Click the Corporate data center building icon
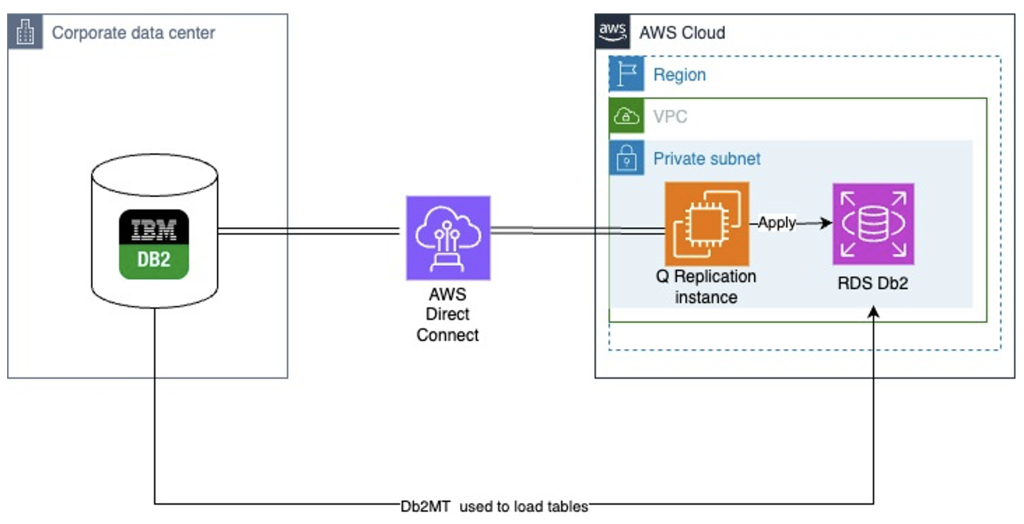 coord(25,32)
